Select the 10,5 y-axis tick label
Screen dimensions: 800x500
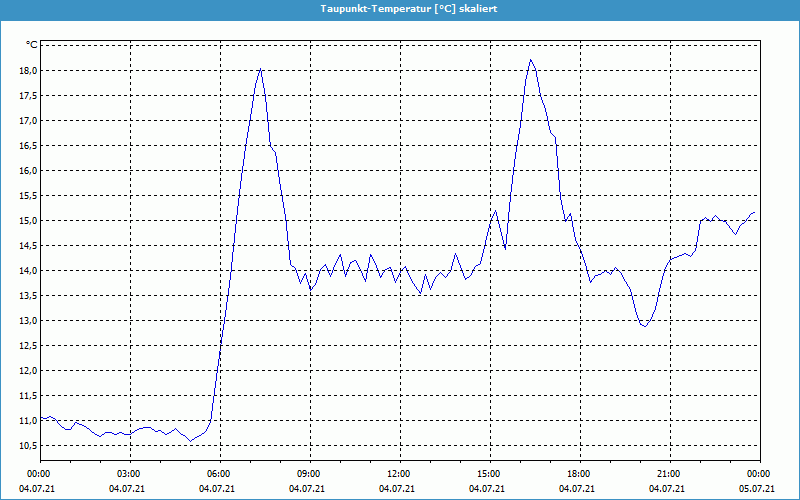click(x=27, y=446)
